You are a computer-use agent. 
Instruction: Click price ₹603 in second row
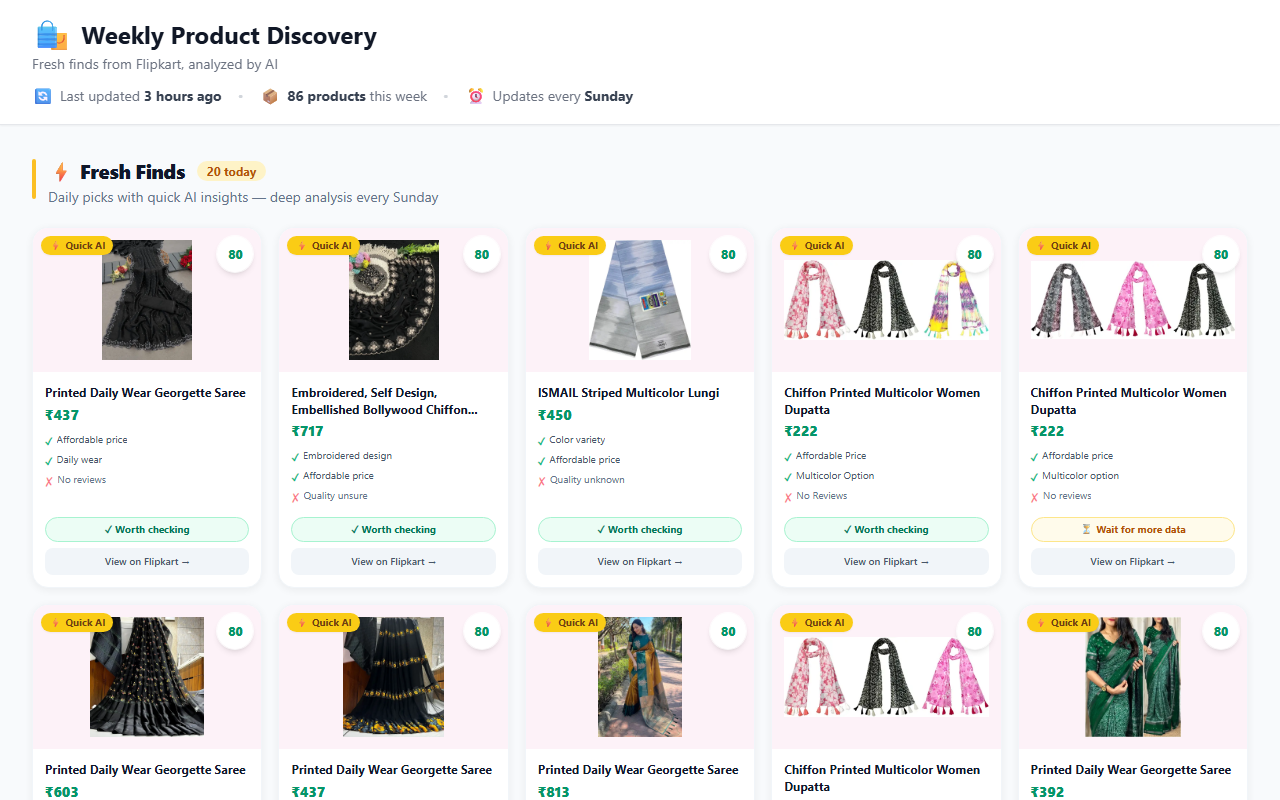point(62,792)
